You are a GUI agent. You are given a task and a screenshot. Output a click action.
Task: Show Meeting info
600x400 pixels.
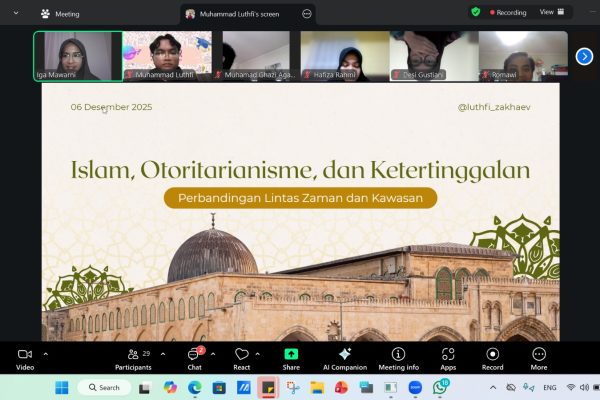[x=398, y=358]
